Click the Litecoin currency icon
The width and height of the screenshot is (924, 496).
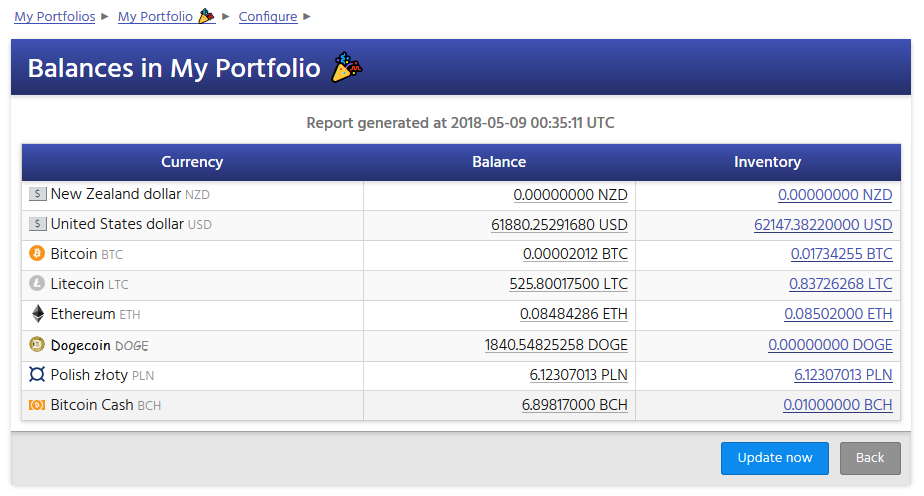tap(38, 284)
